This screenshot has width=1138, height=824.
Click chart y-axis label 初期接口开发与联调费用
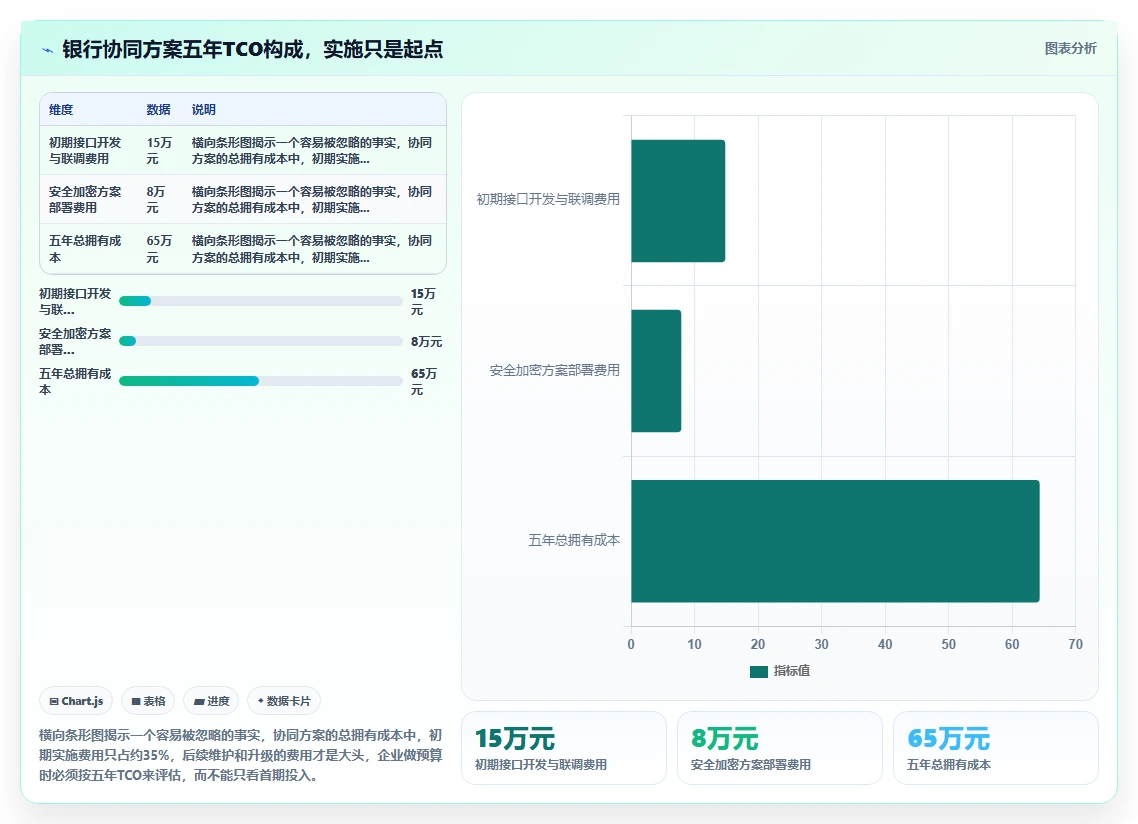click(548, 199)
